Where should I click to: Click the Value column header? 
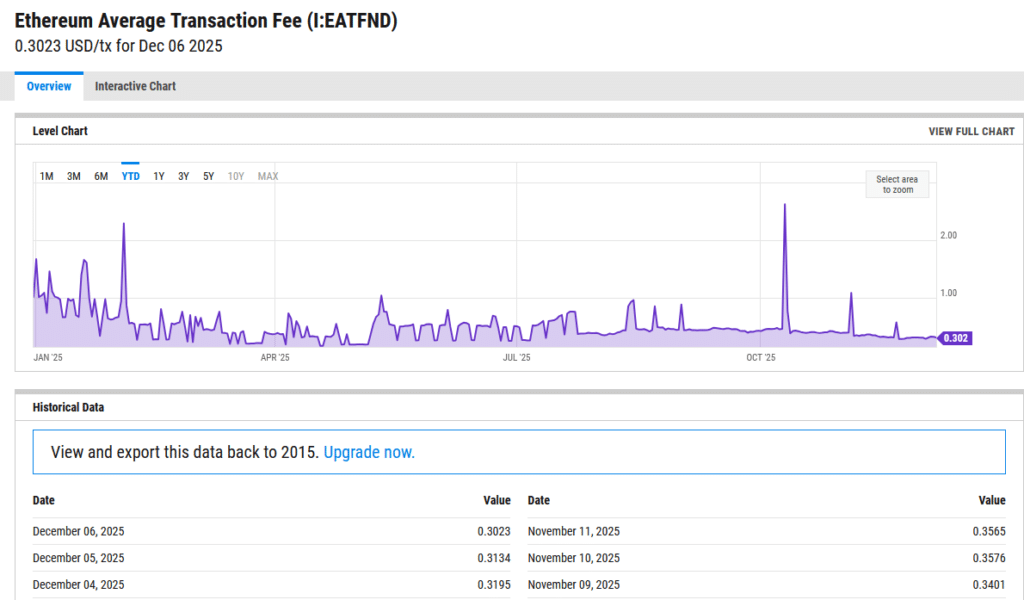pos(497,500)
